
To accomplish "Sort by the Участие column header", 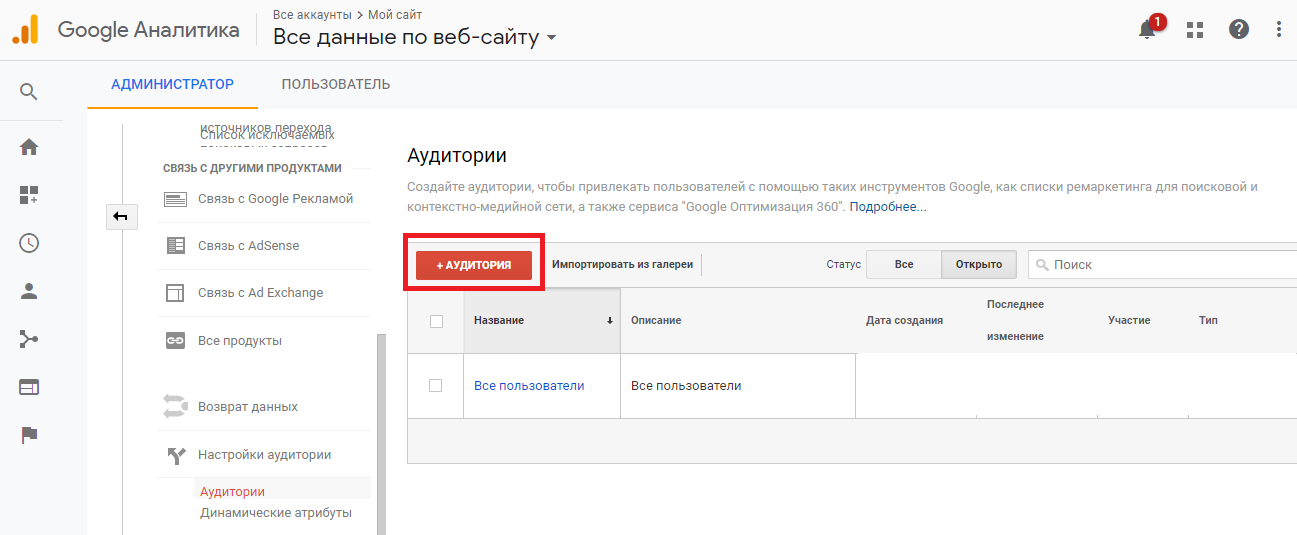I will [1129, 320].
